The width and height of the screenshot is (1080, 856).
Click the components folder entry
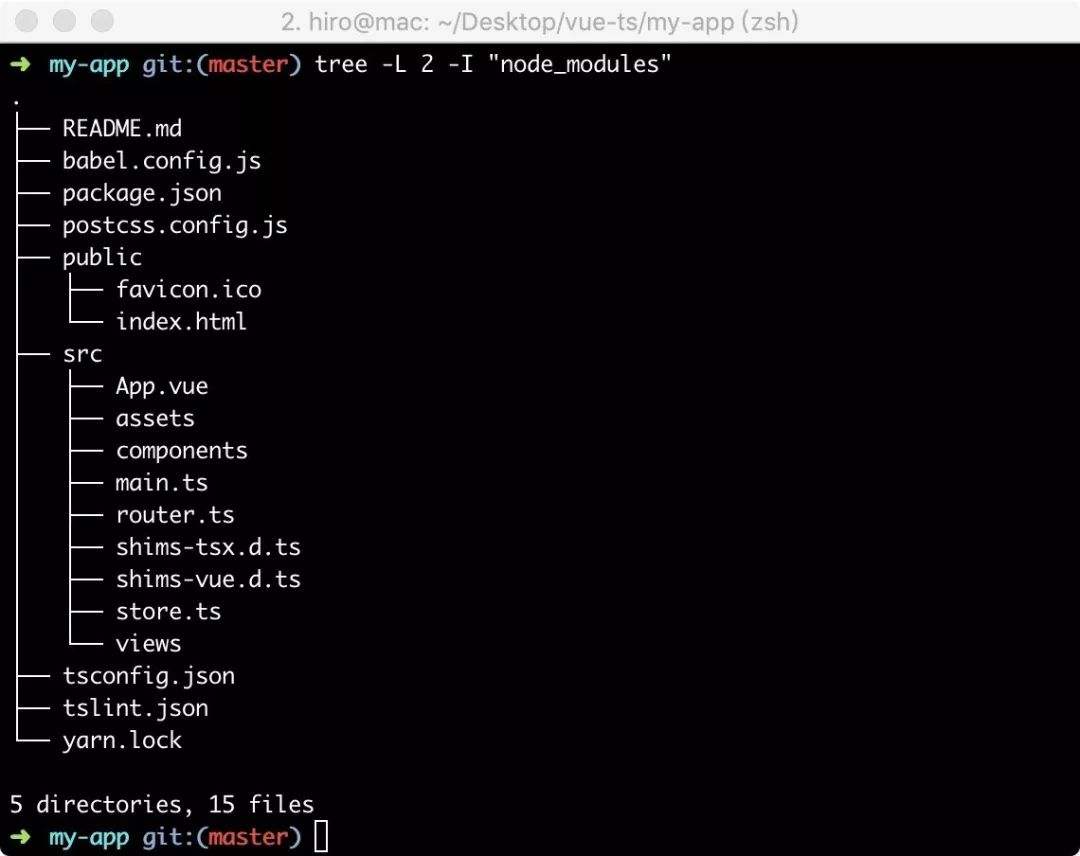pyautogui.click(x=181, y=451)
